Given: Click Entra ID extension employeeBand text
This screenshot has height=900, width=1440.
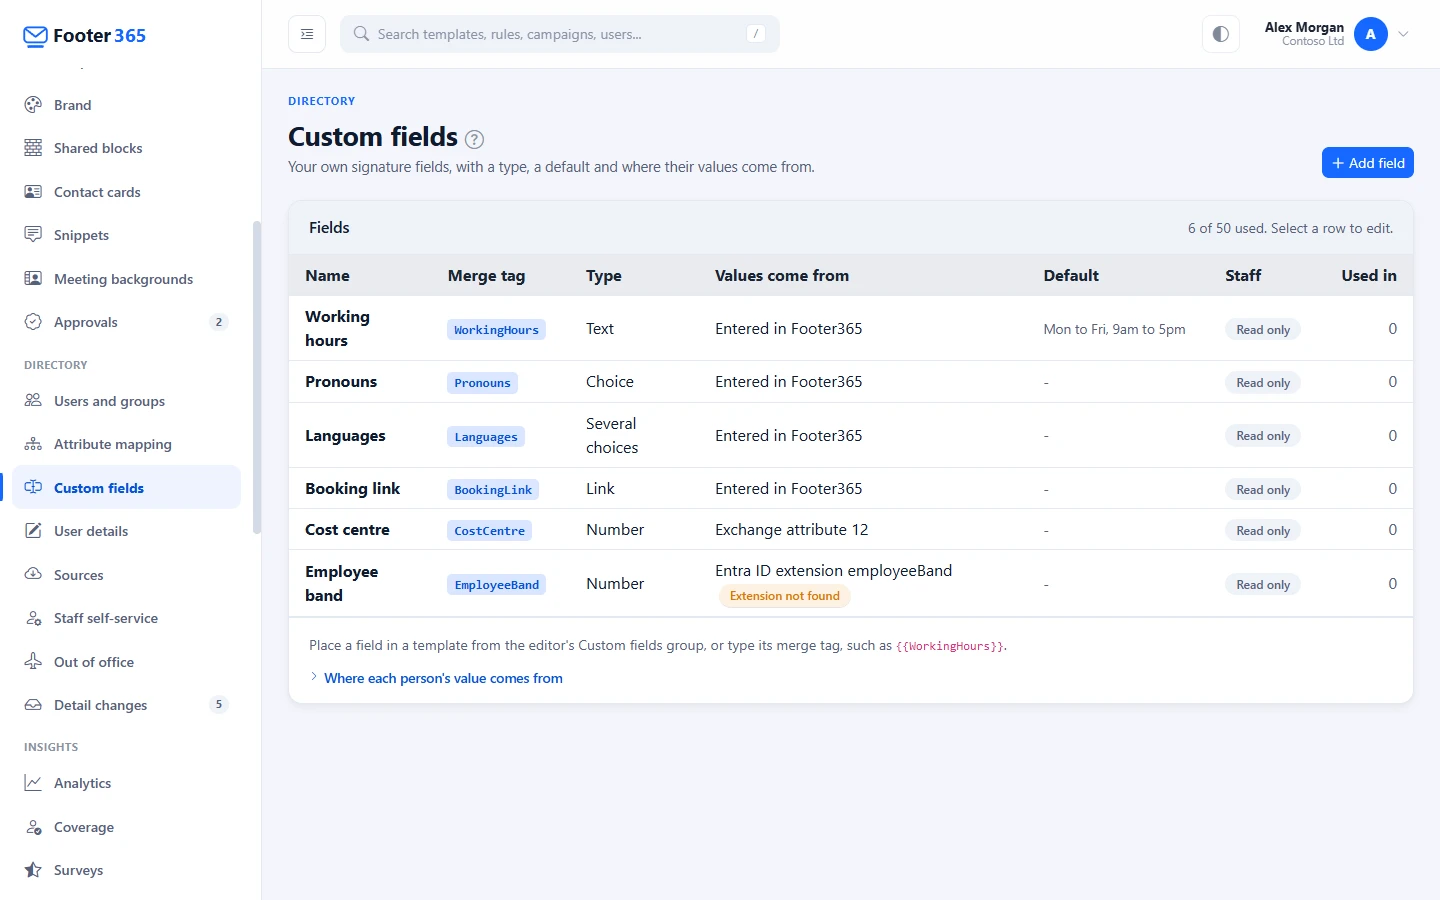Looking at the screenshot, I should [x=833, y=571].
